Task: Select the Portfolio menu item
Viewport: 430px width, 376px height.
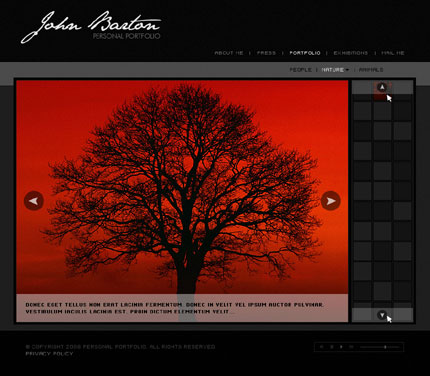Action: (305, 53)
